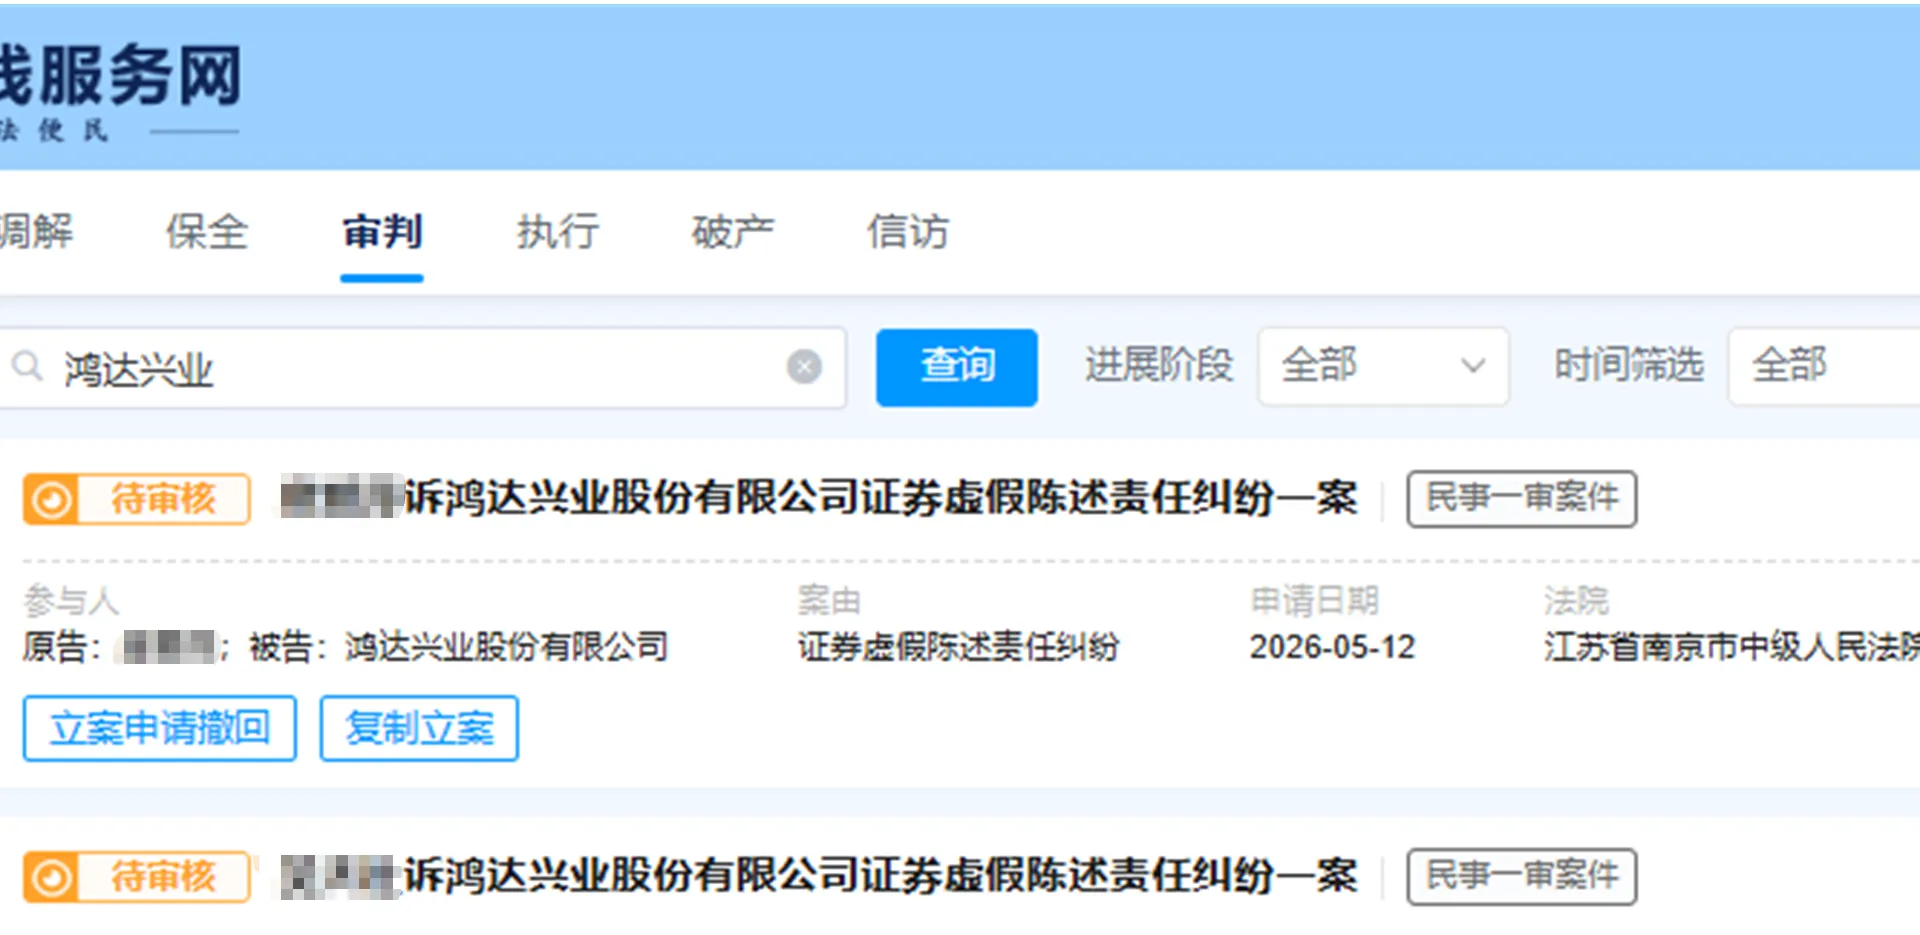The image size is (1920, 935).
Task: Click the 证券虚假陈述责任纠纷 case cause text
Action: [958, 648]
